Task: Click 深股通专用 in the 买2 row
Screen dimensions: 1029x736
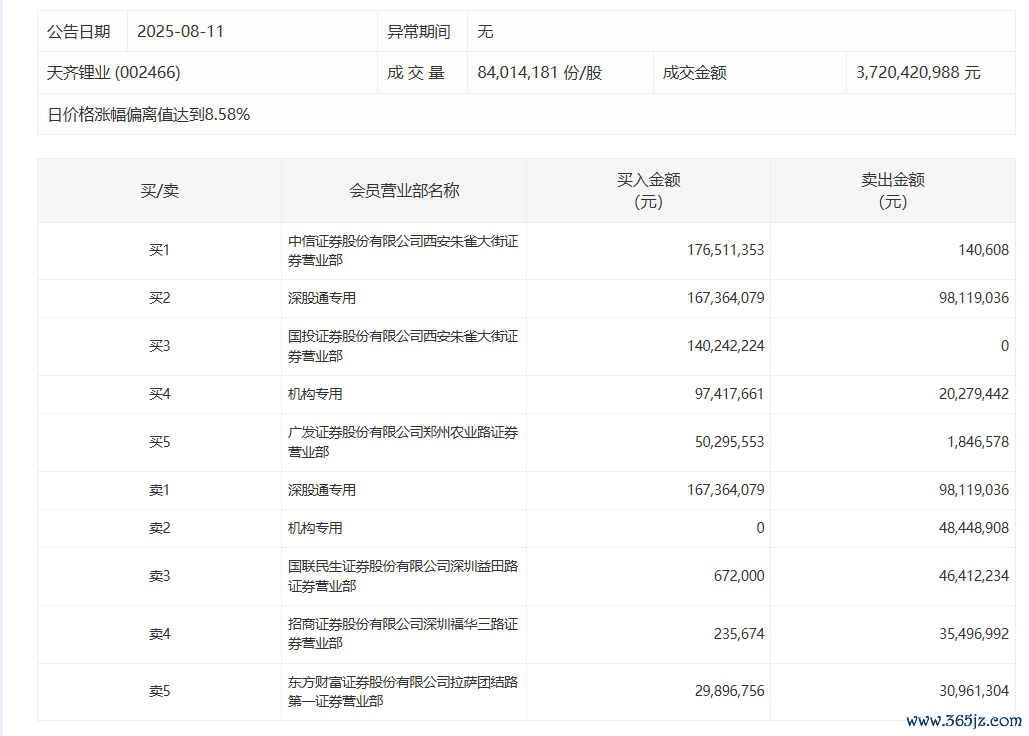Action: [x=322, y=298]
